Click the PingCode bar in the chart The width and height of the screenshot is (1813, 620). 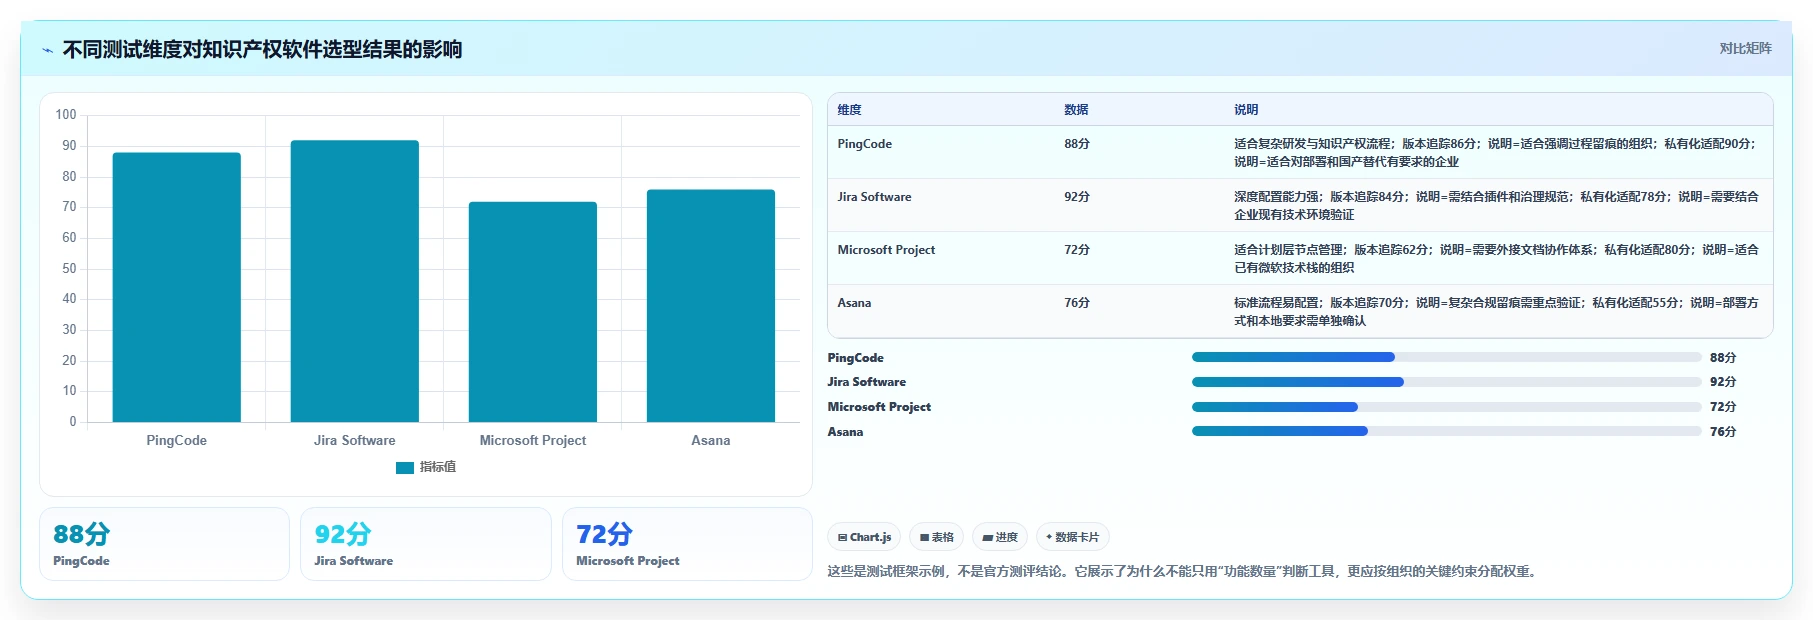177,287
